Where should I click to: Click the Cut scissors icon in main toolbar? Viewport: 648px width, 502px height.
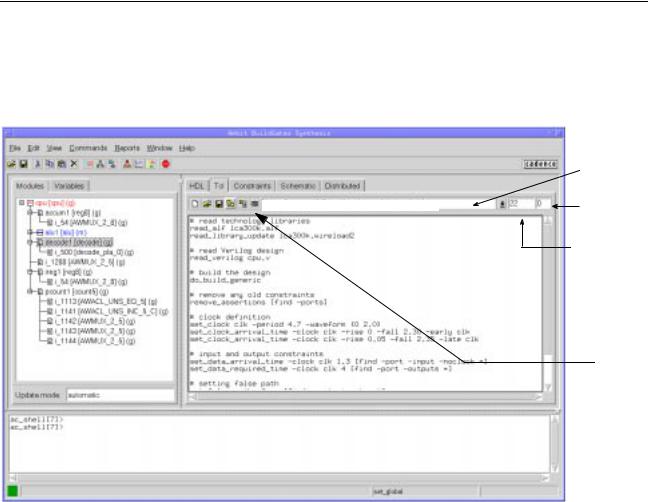pos(37,164)
